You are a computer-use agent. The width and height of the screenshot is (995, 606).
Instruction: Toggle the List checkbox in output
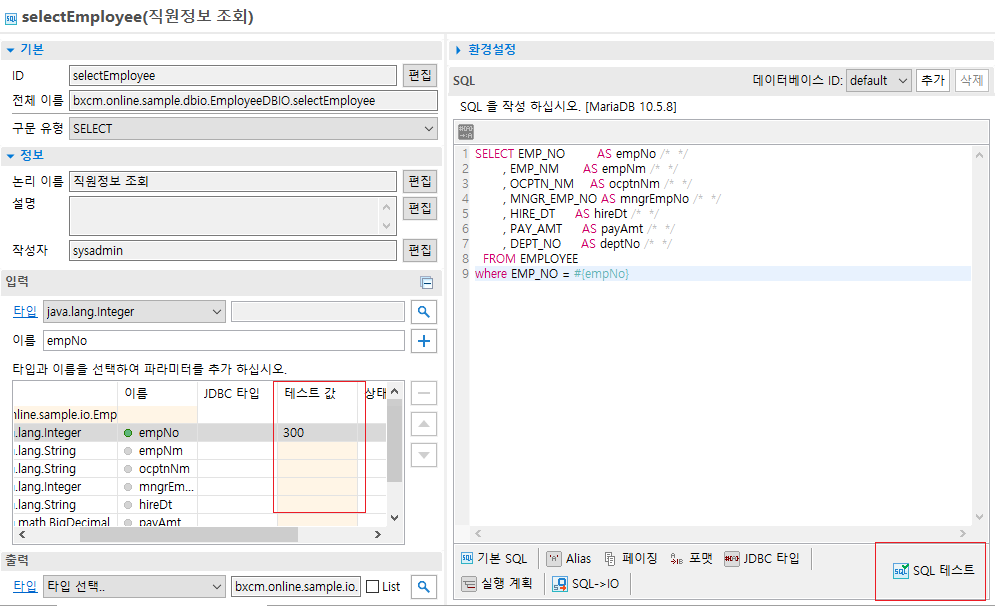pos(372,587)
